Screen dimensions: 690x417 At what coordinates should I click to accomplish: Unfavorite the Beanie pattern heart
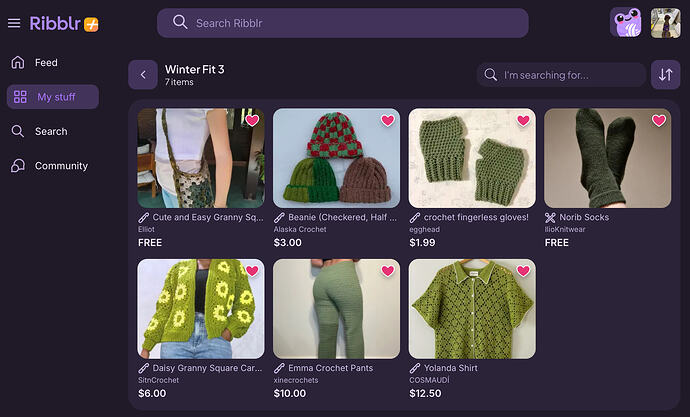point(387,121)
